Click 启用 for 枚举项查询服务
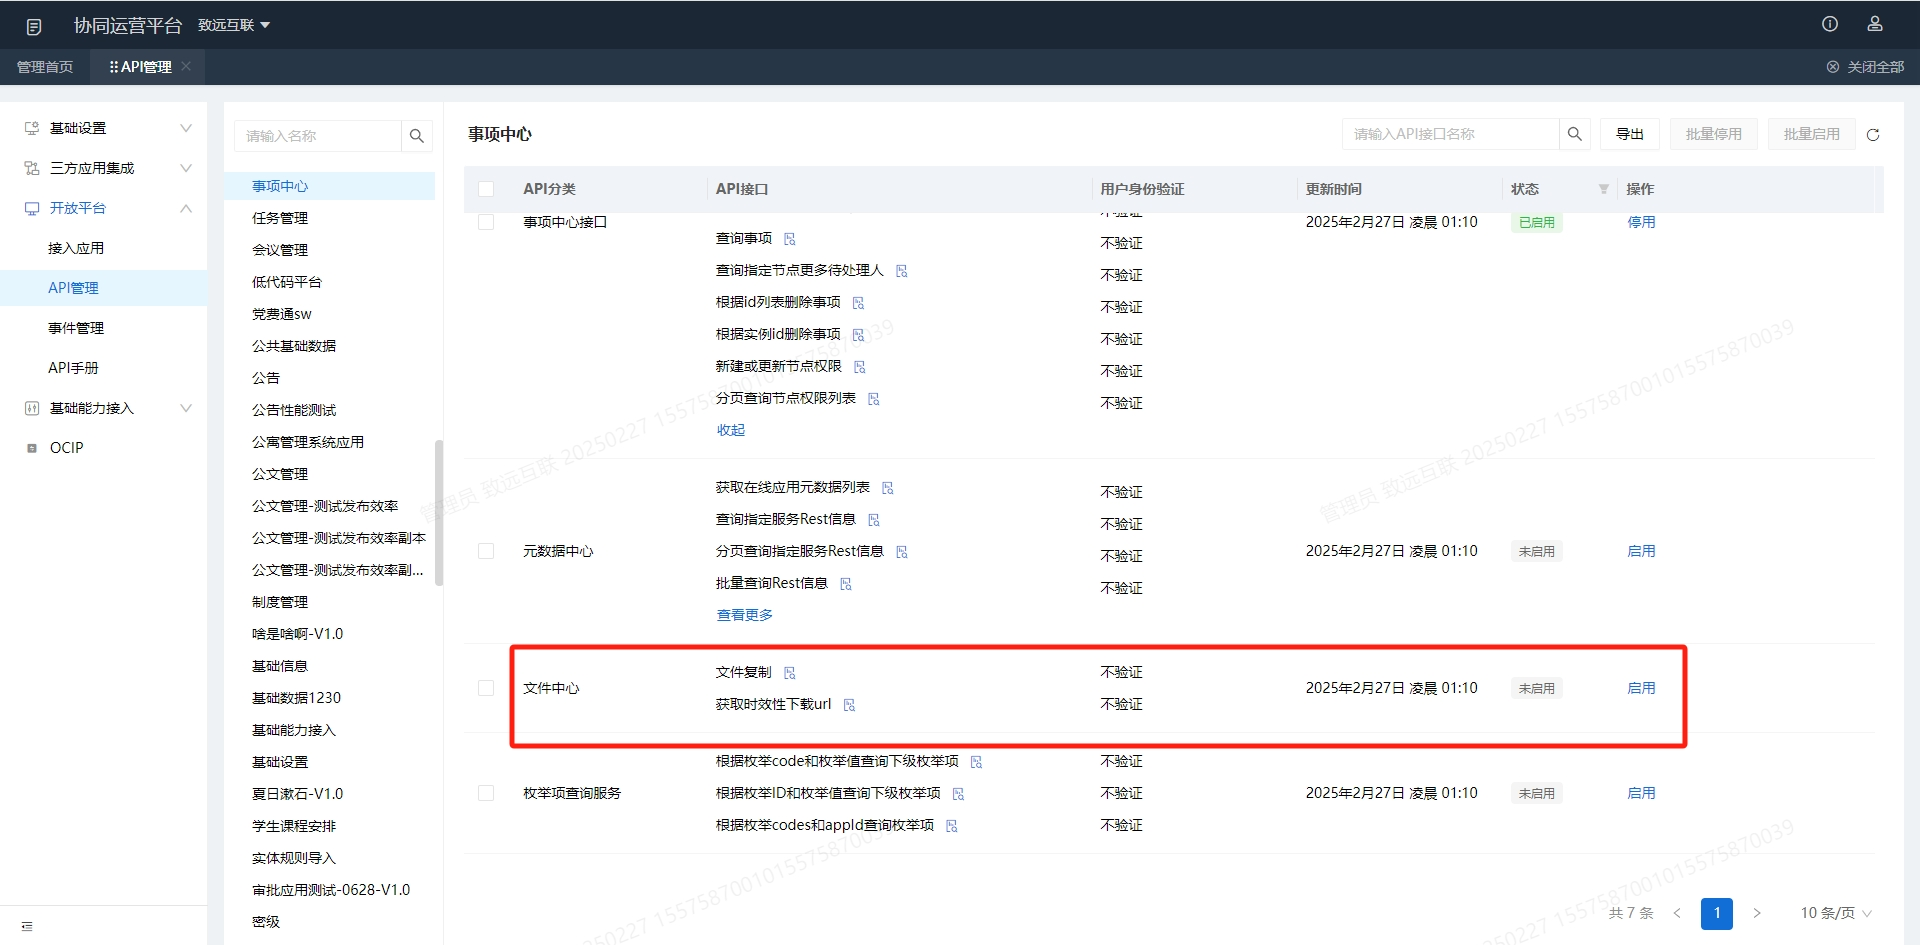The image size is (1920, 945). (1641, 793)
